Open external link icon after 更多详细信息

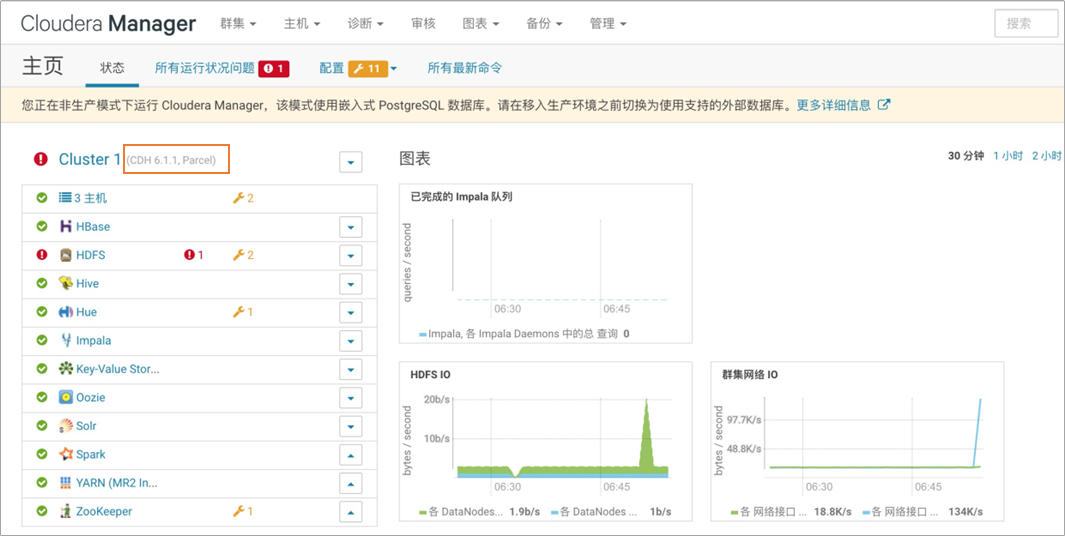(x=884, y=105)
